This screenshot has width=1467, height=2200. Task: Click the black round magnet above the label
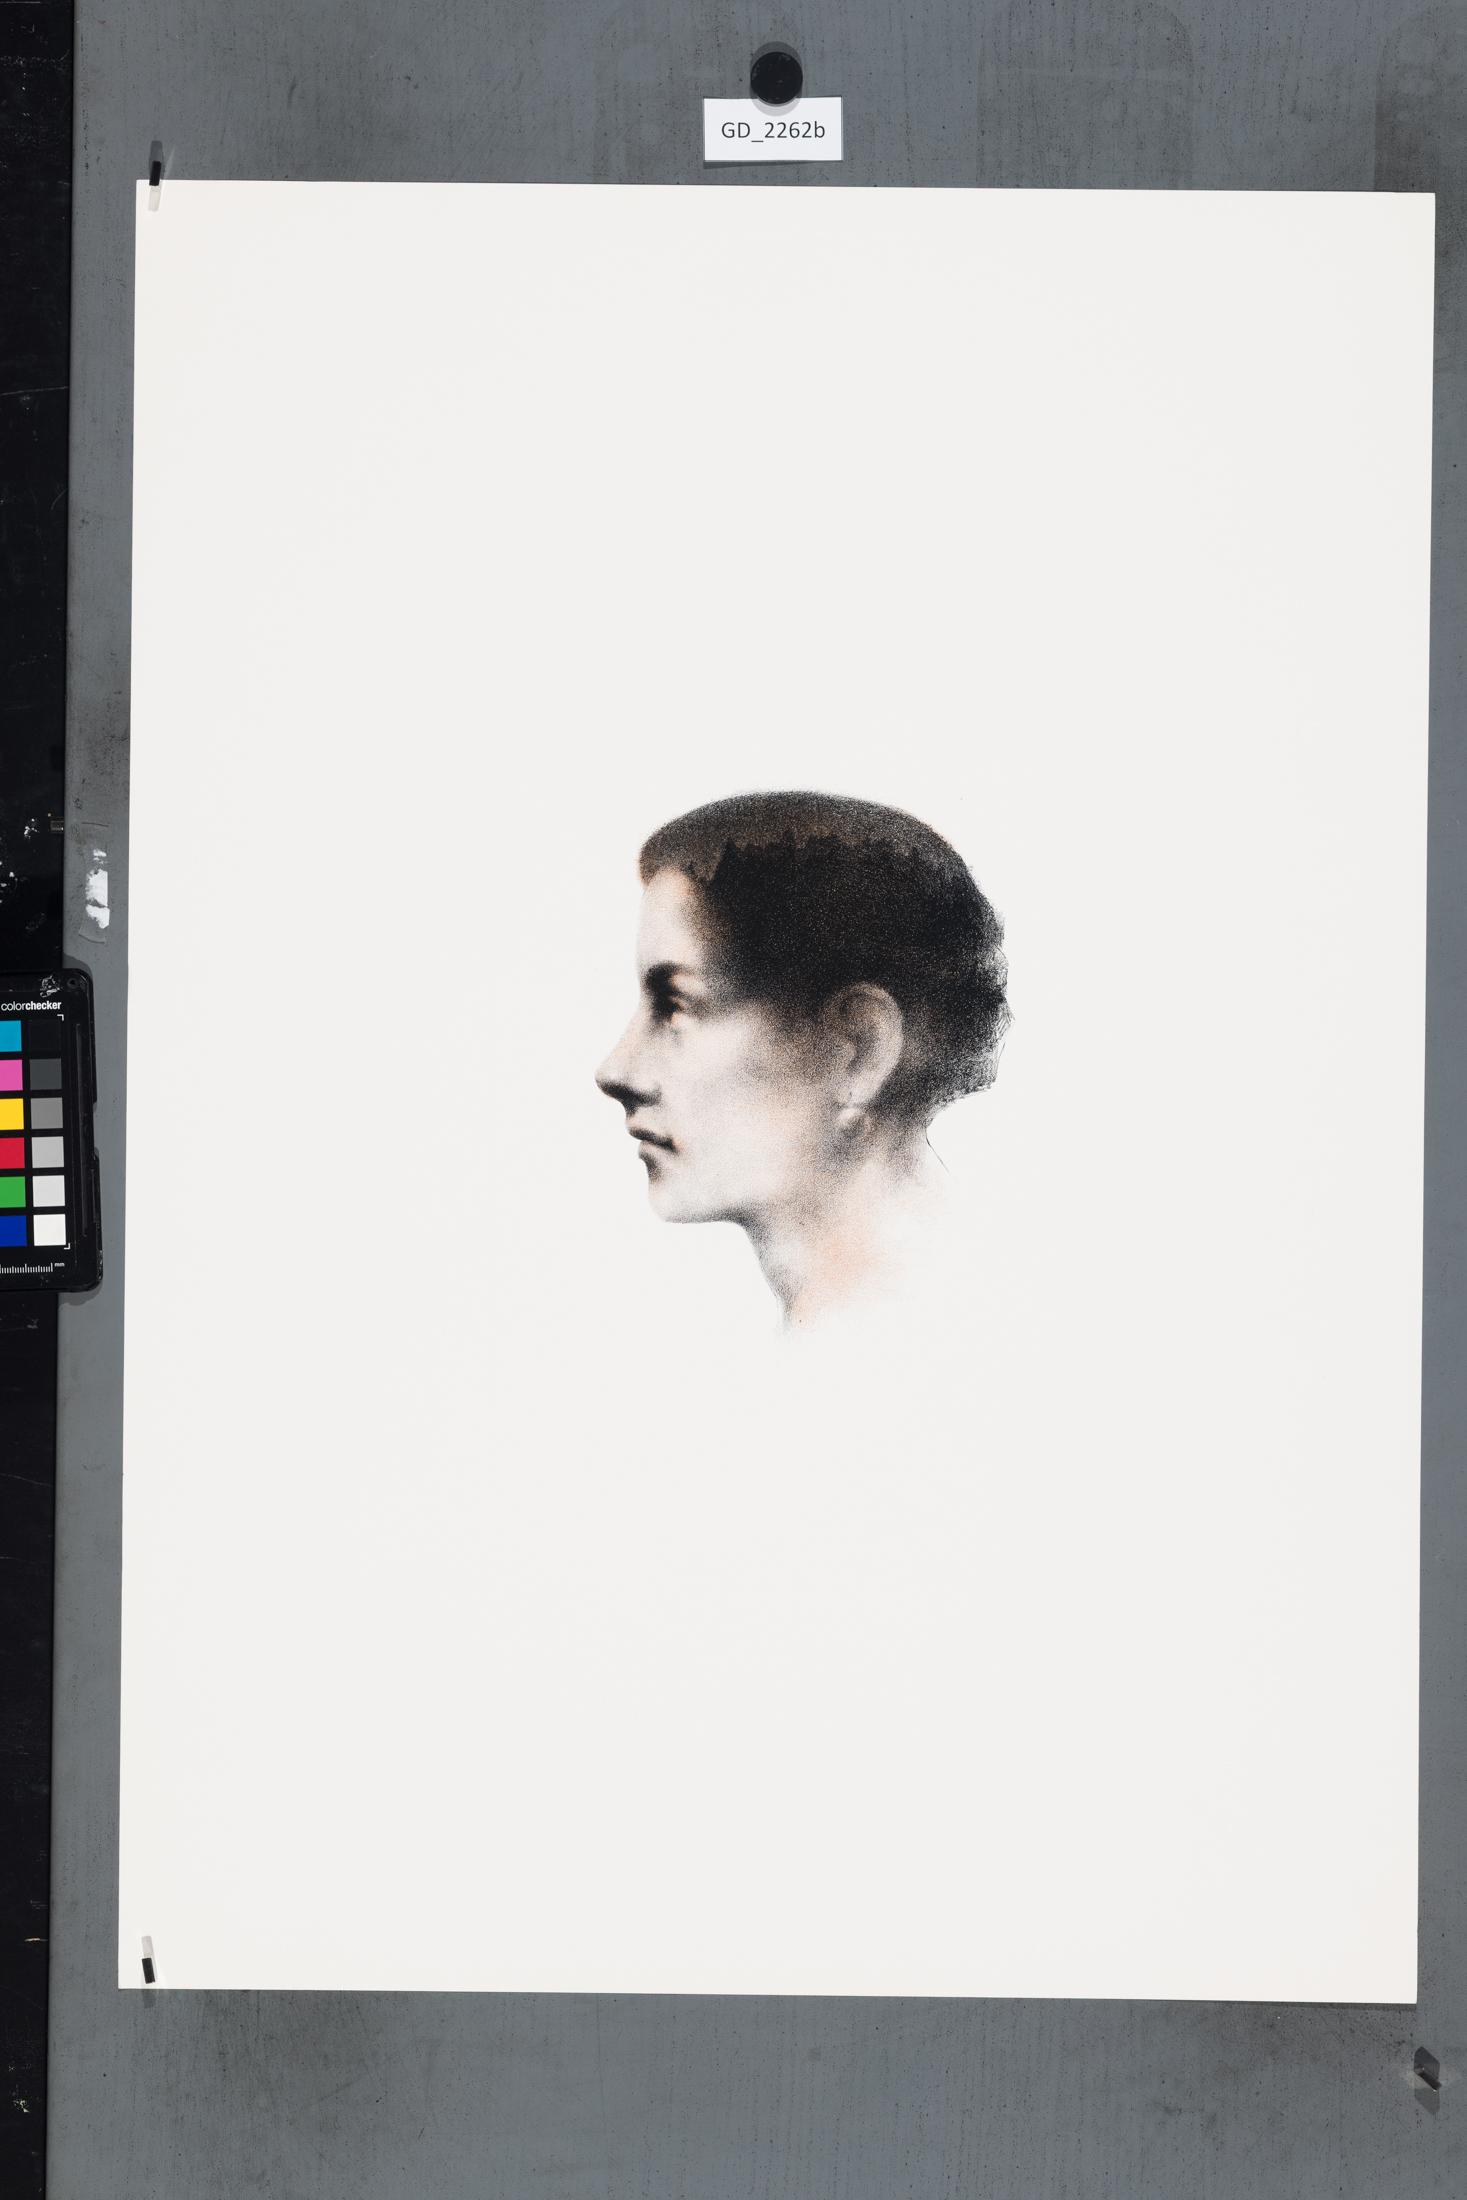[x=776, y=75]
